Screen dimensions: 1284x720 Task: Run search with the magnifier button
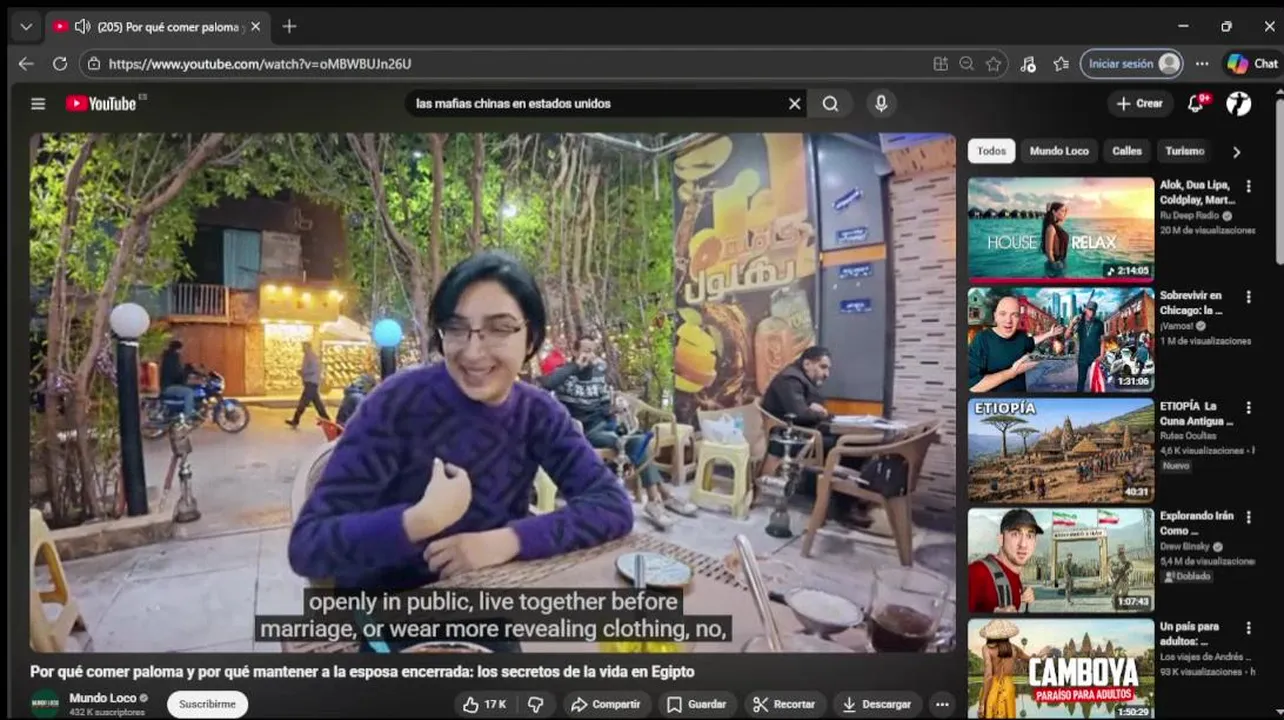(x=831, y=103)
